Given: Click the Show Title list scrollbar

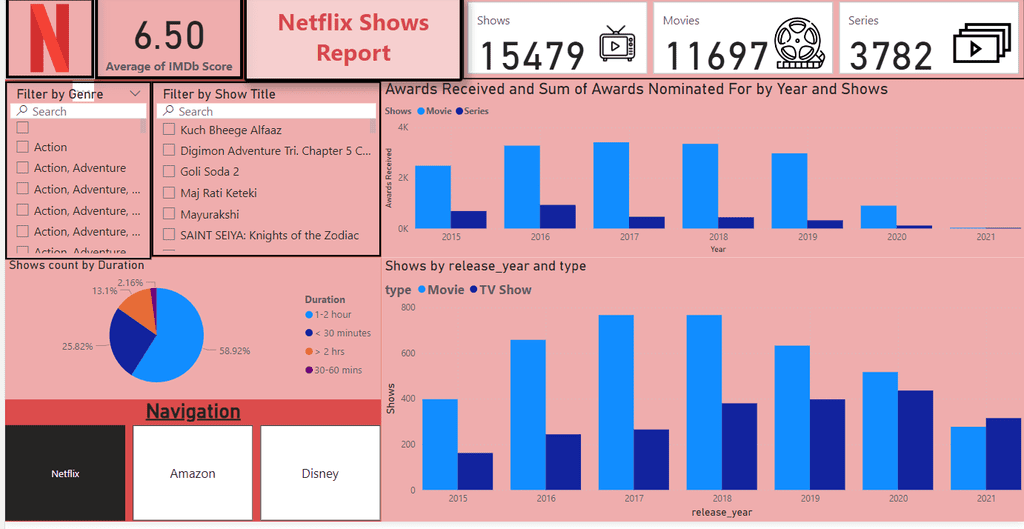Looking at the screenshot, I should [x=373, y=126].
